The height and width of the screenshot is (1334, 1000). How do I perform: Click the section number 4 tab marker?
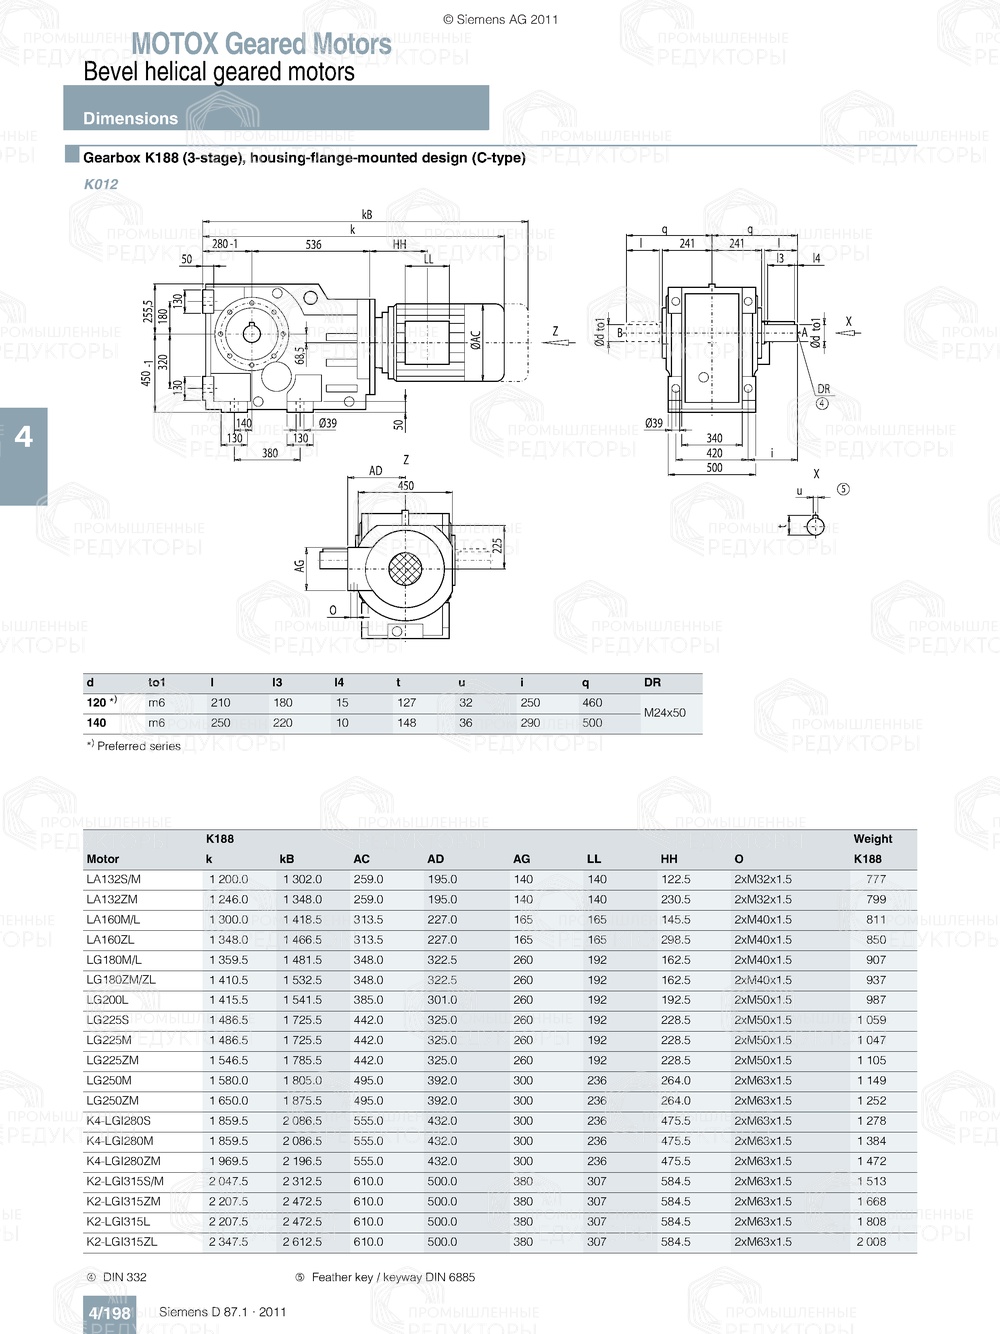(22, 436)
